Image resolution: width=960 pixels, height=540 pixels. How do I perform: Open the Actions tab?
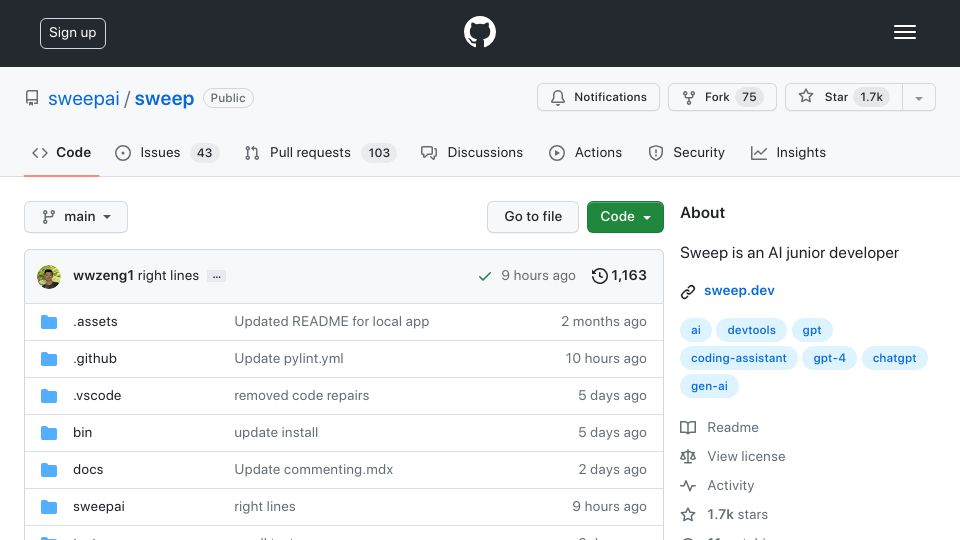[585, 152]
